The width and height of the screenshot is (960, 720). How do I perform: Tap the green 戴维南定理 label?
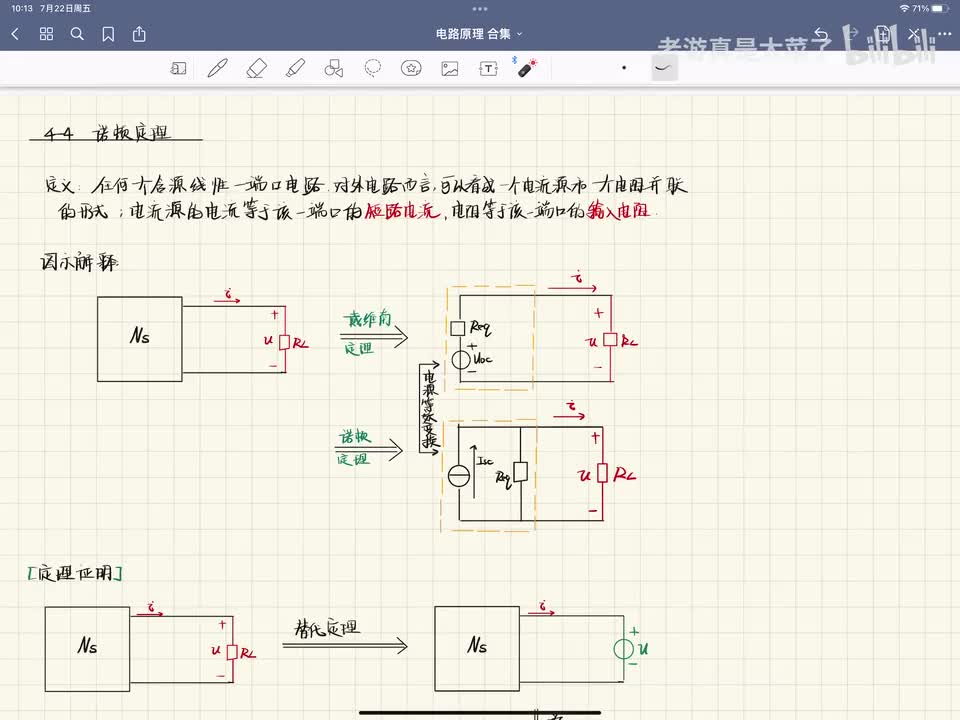(x=367, y=332)
